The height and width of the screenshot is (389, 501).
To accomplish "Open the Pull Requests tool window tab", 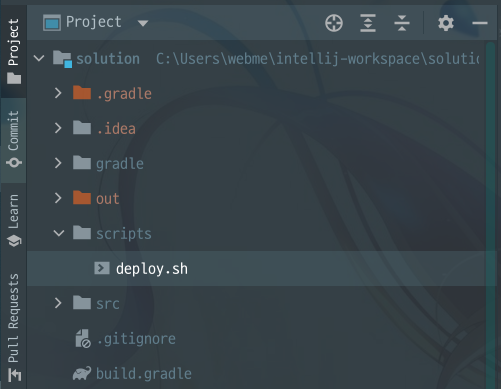I will [13, 327].
